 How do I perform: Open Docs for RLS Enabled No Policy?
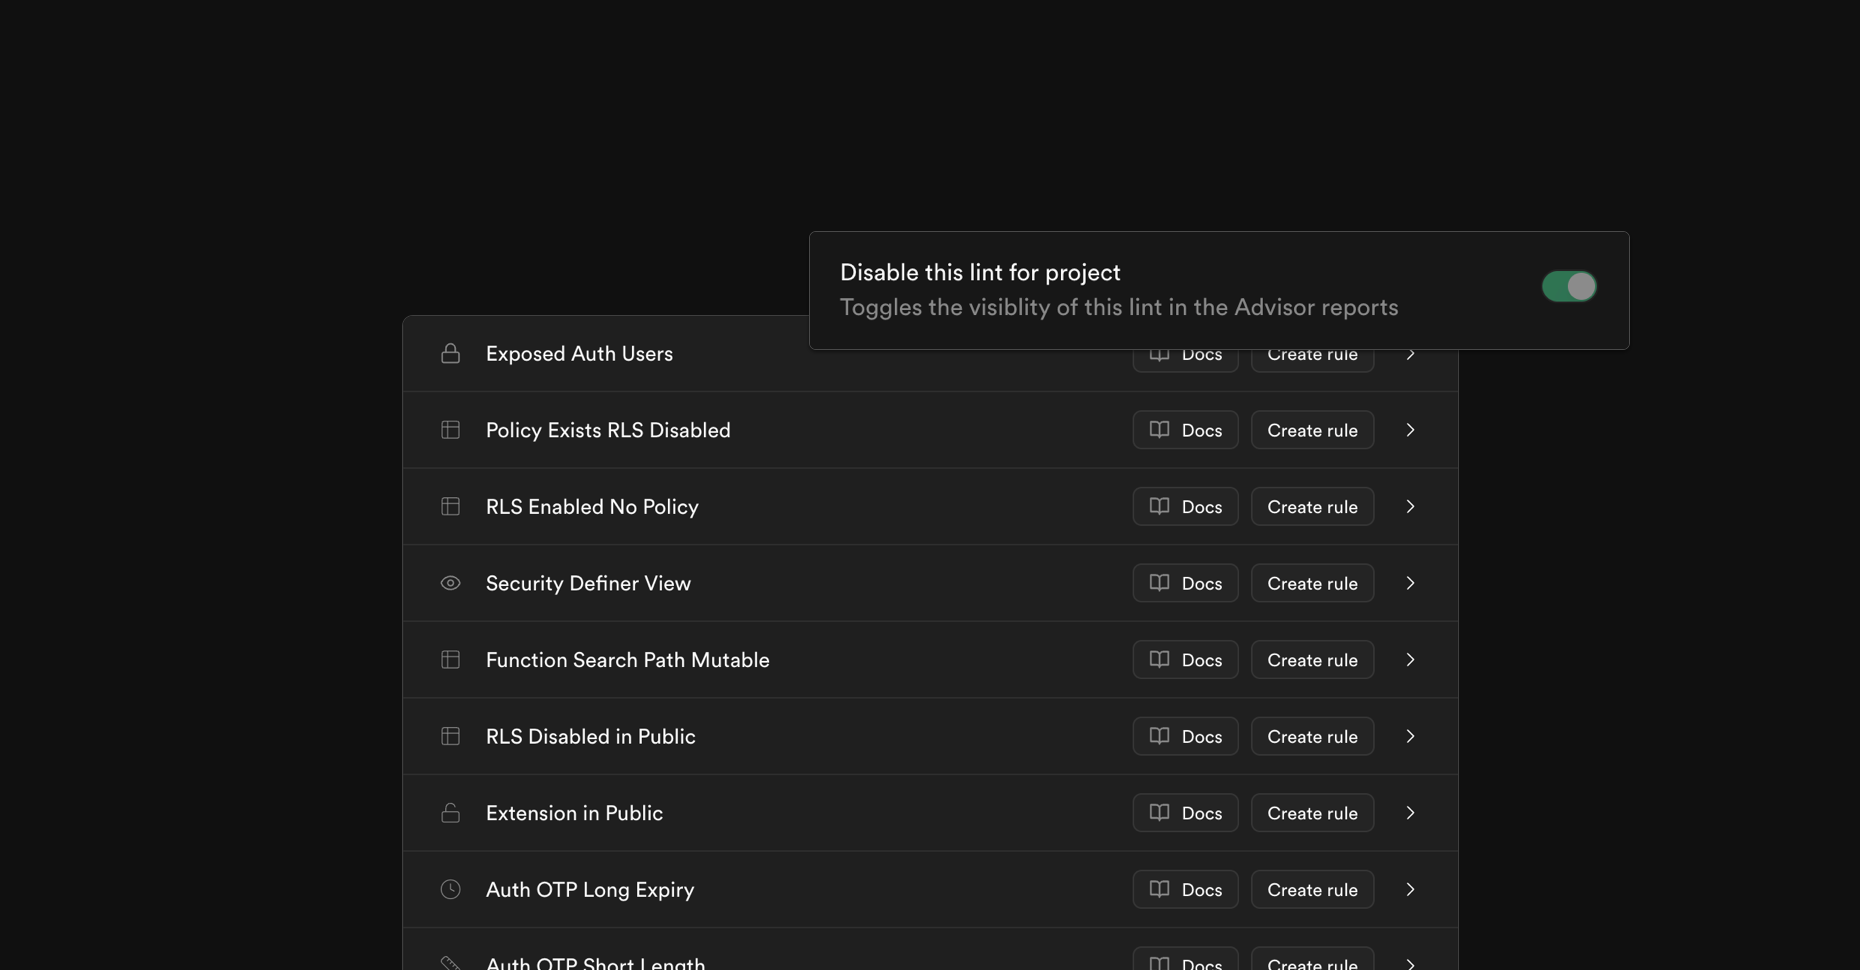[x=1185, y=507]
